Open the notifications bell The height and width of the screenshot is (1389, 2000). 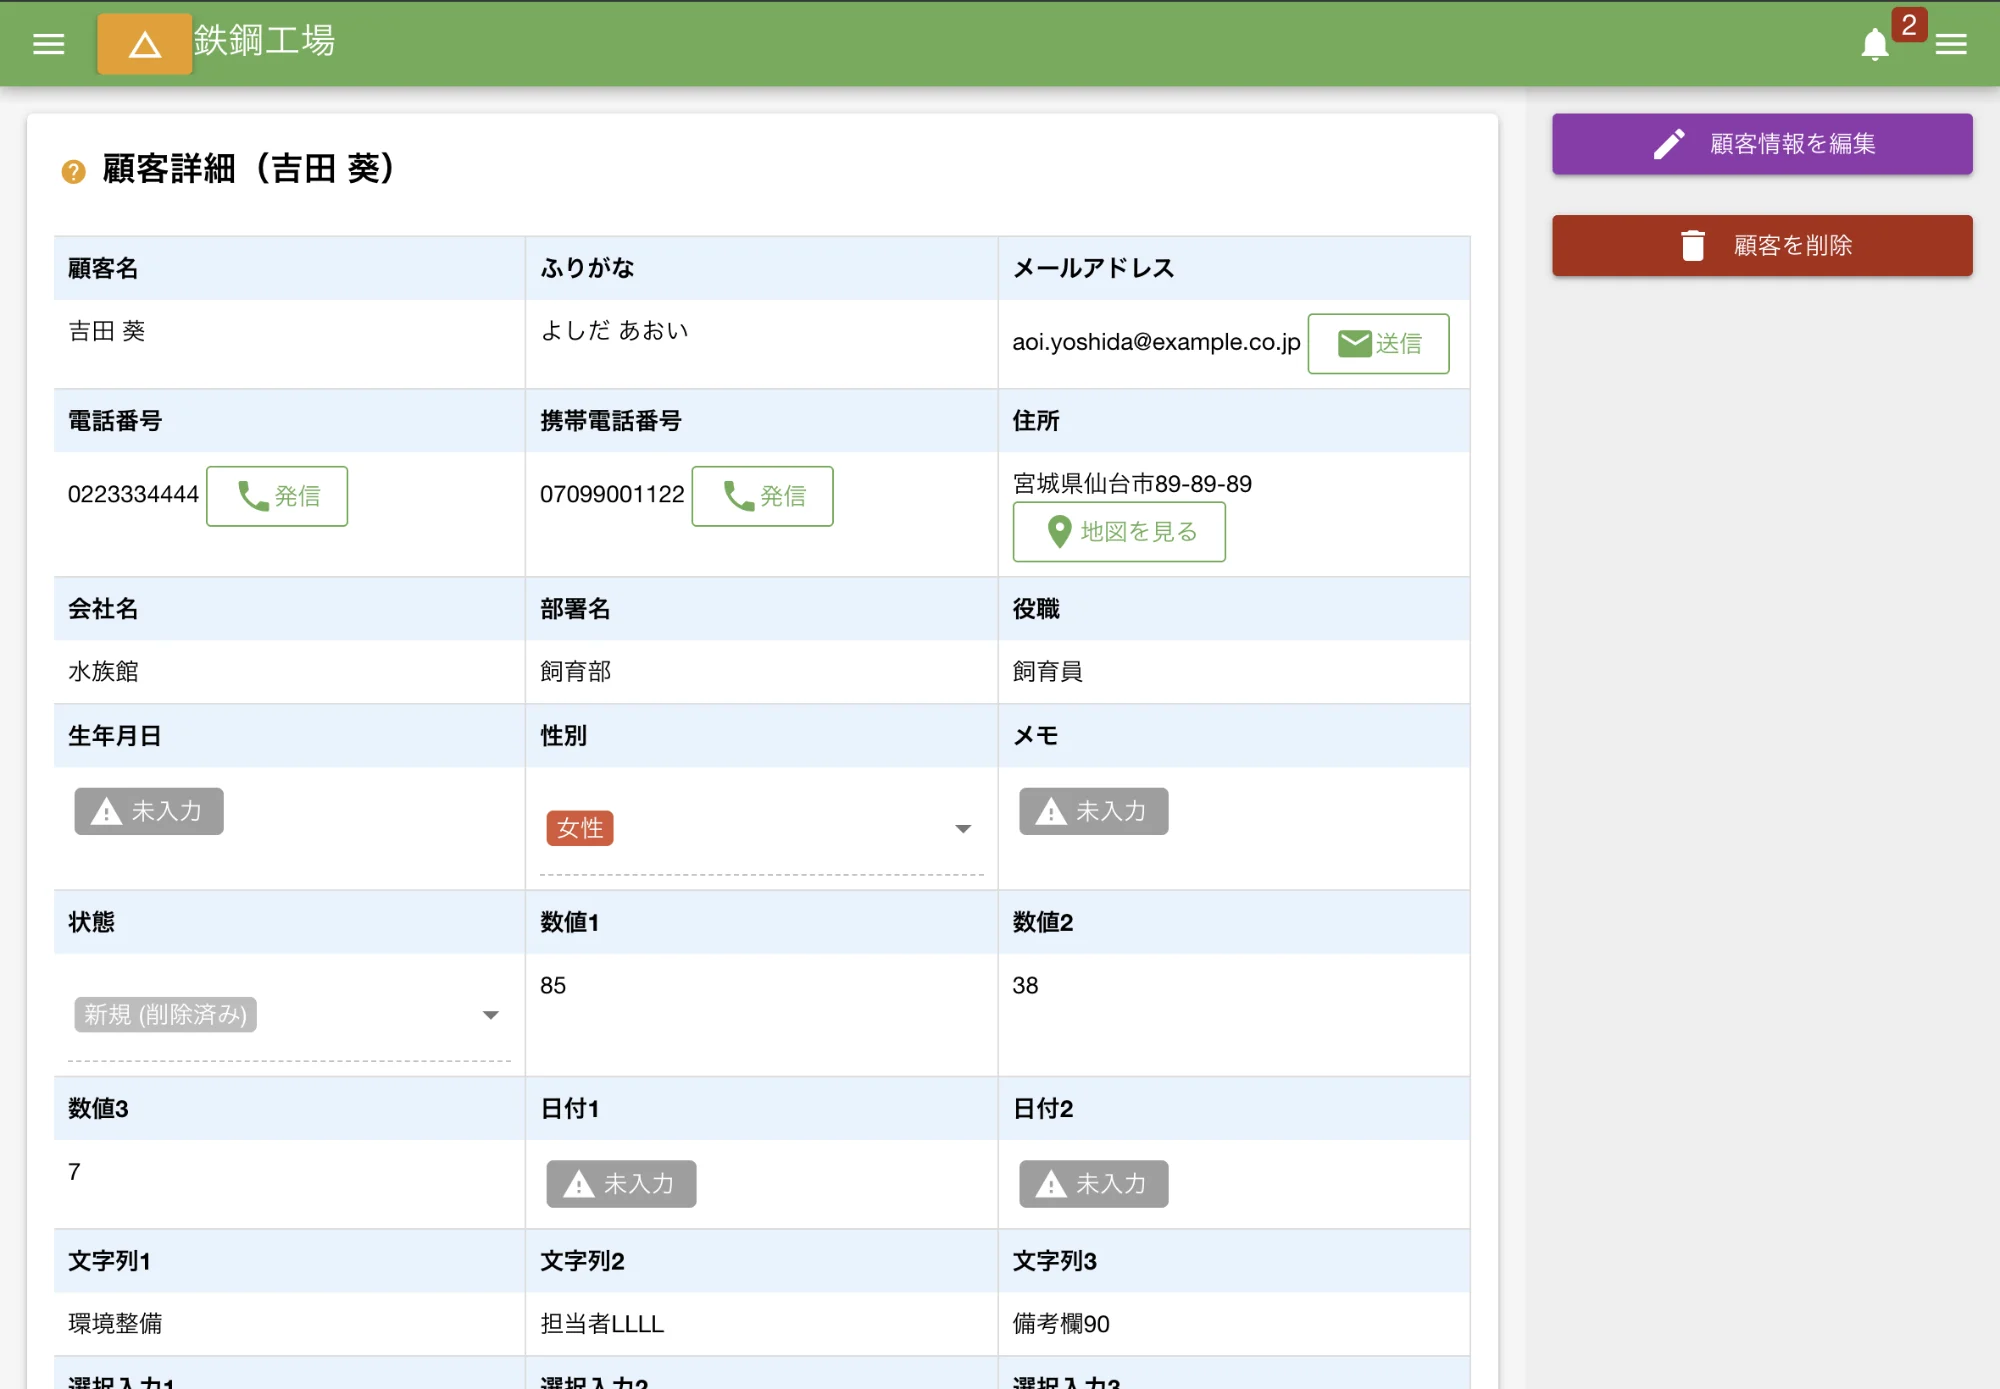[x=1874, y=44]
